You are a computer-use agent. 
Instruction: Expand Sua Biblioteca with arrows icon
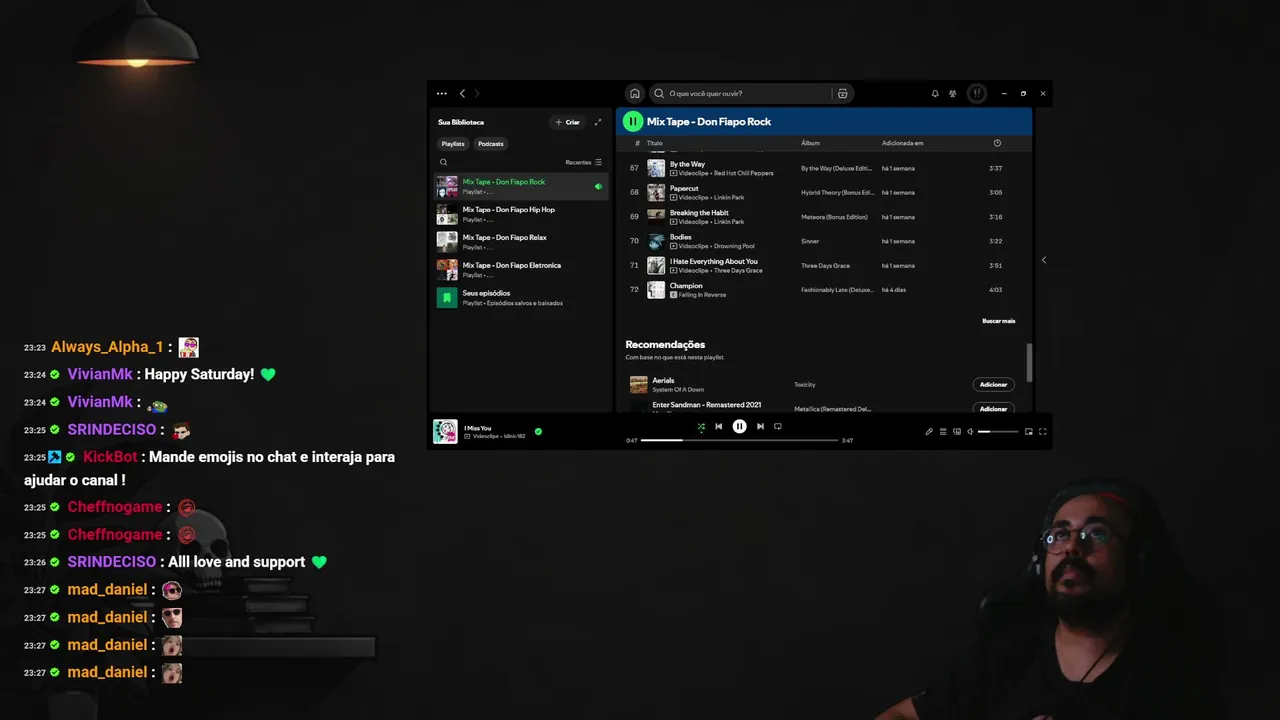coord(598,122)
